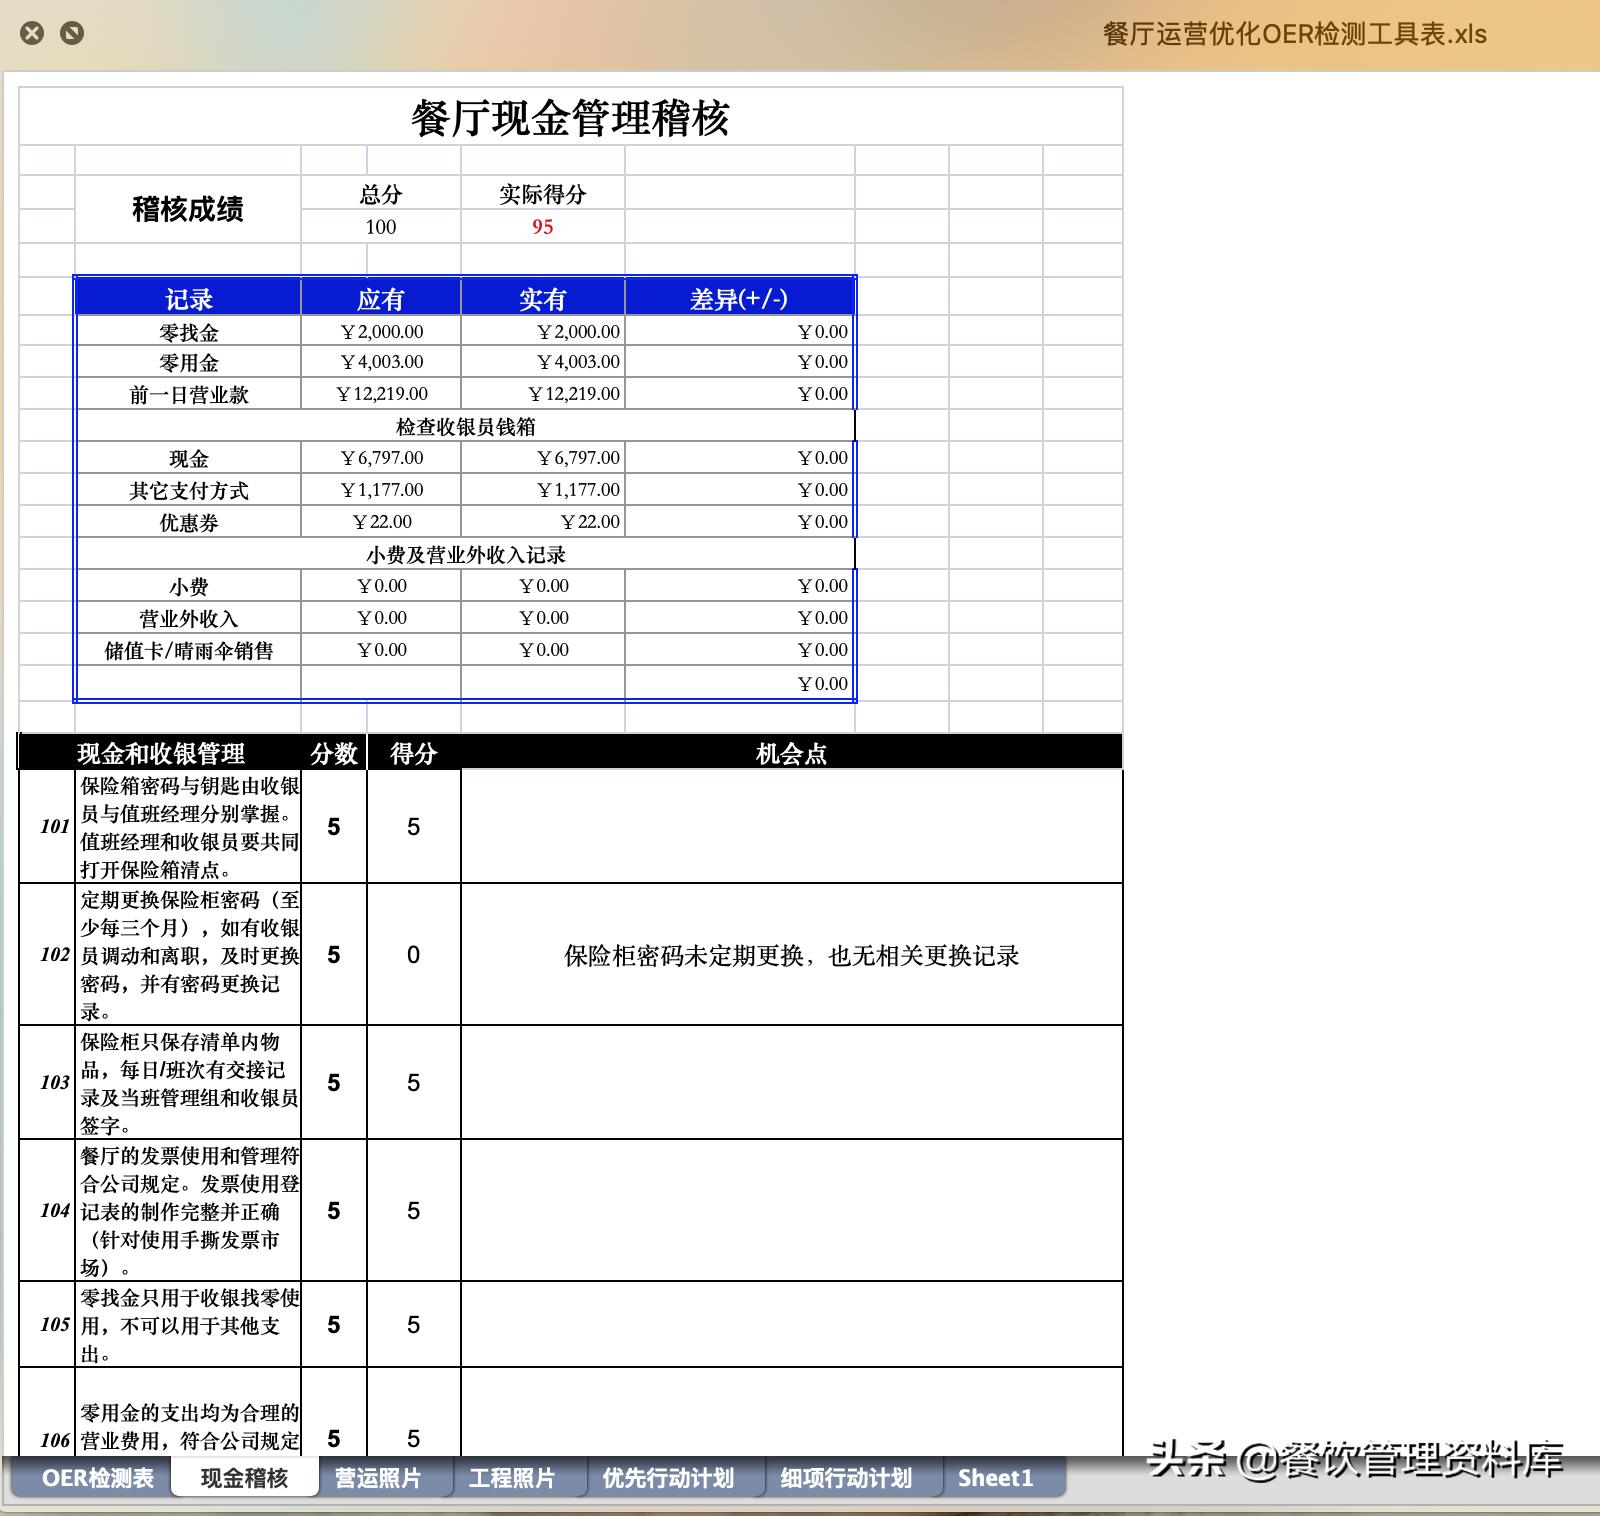
Task: Click the 总分 label cell
Action: click(381, 194)
